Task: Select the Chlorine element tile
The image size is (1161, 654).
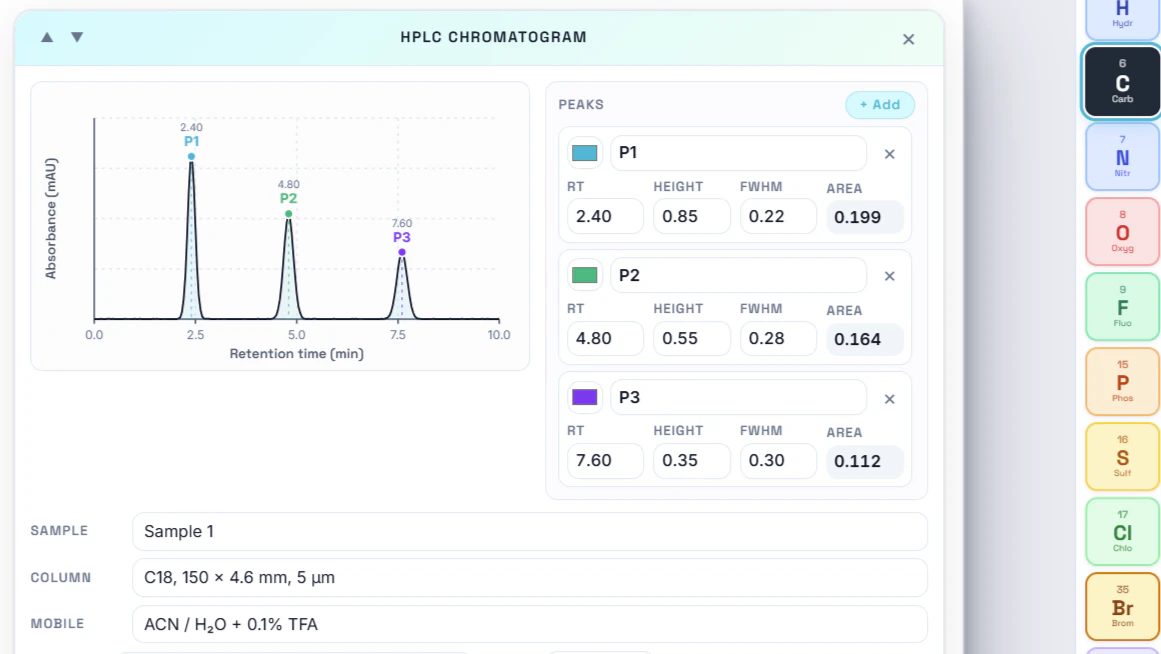Action: [x=1122, y=532]
